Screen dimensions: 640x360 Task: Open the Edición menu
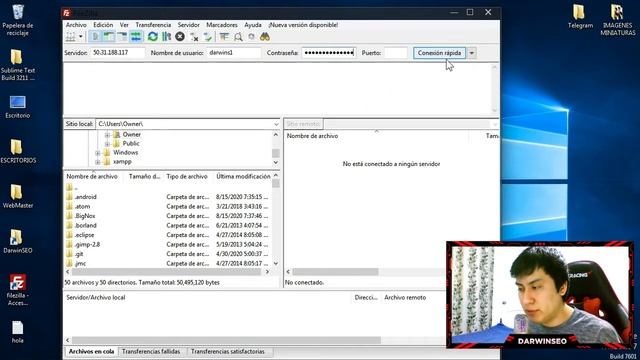tap(103, 25)
